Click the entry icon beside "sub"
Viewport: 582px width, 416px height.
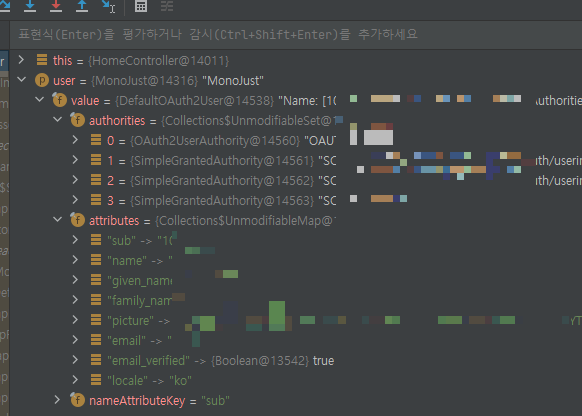pos(96,240)
